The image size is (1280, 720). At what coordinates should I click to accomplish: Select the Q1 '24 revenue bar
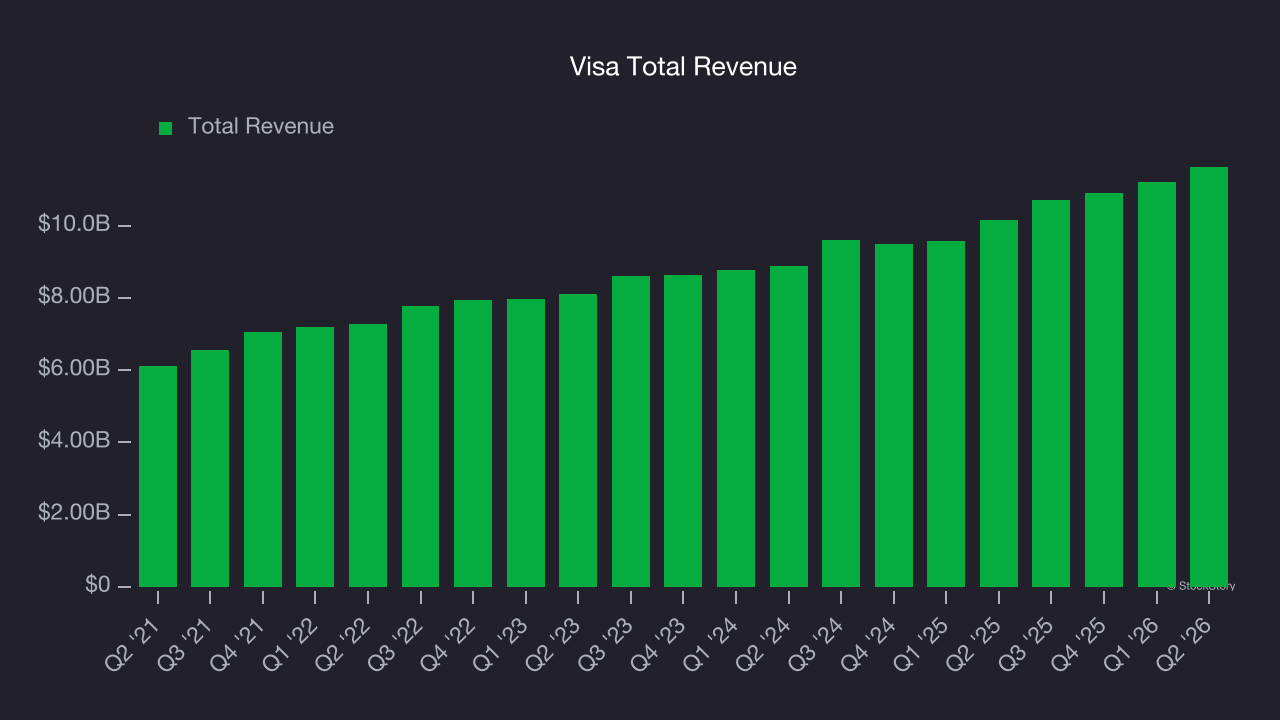click(736, 428)
